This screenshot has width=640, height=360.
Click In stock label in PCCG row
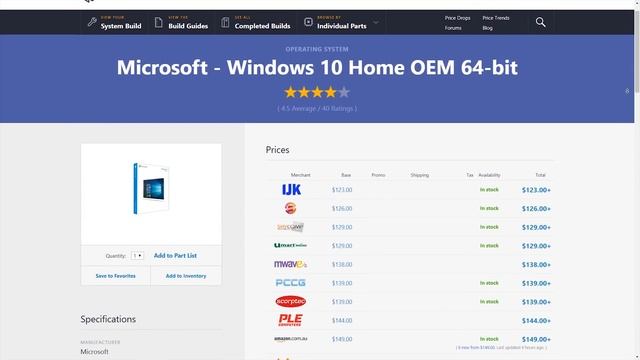pos(489,283)
